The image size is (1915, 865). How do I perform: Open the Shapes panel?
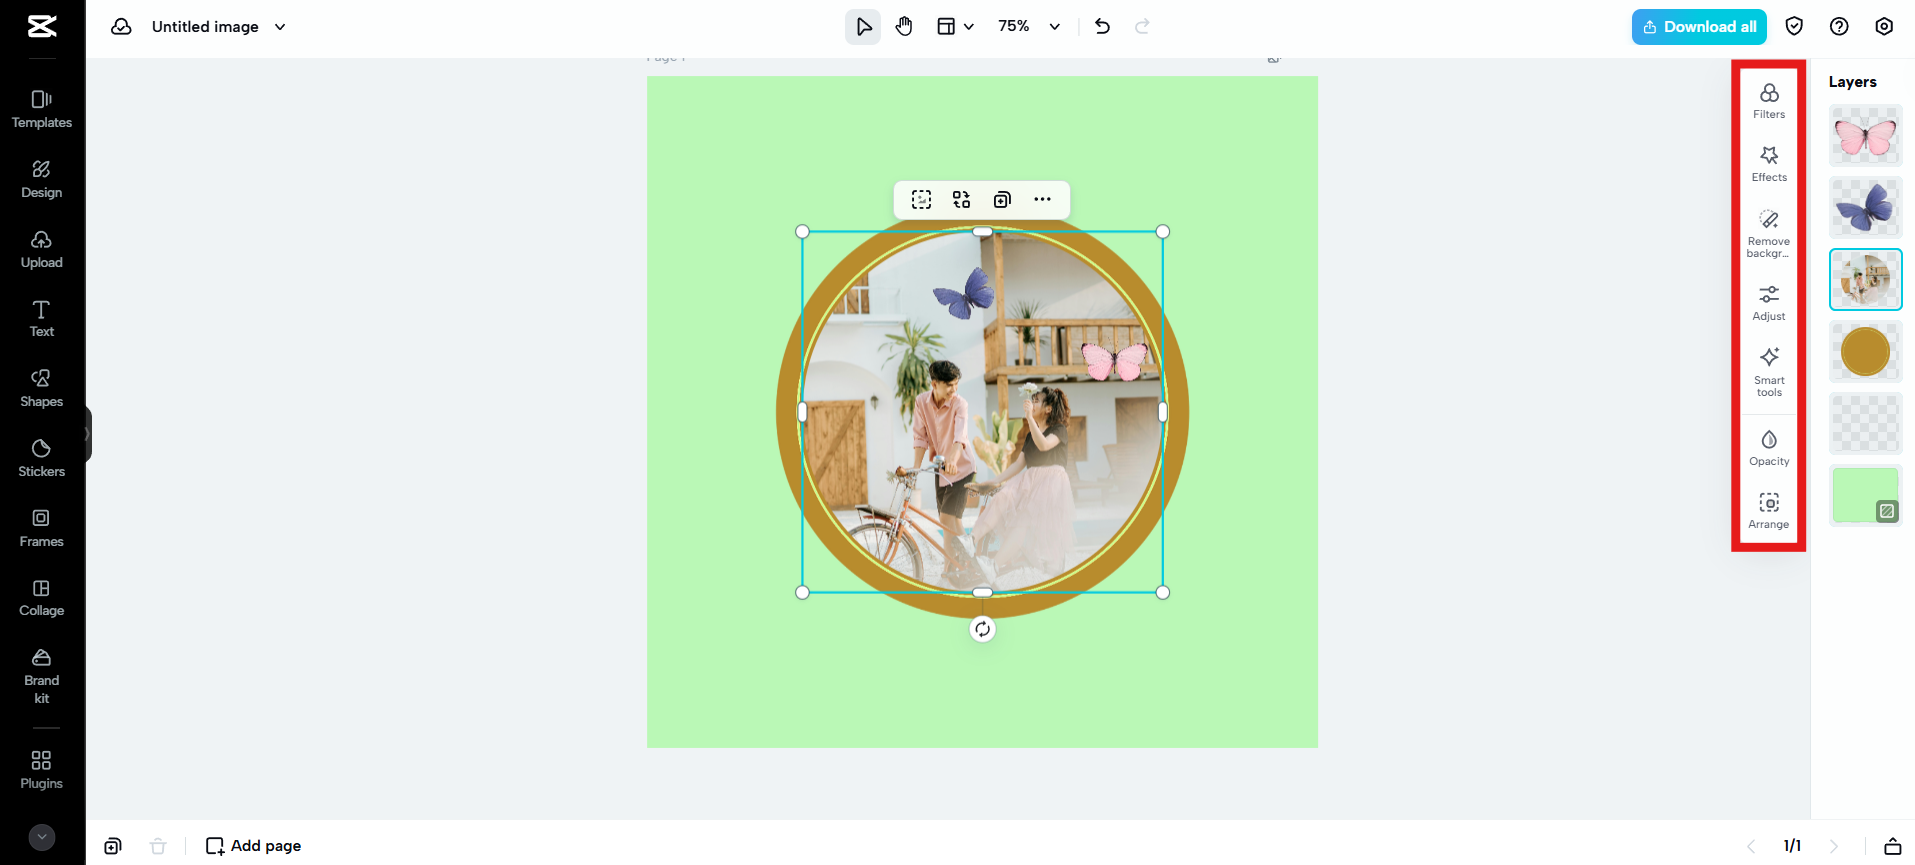42,388
